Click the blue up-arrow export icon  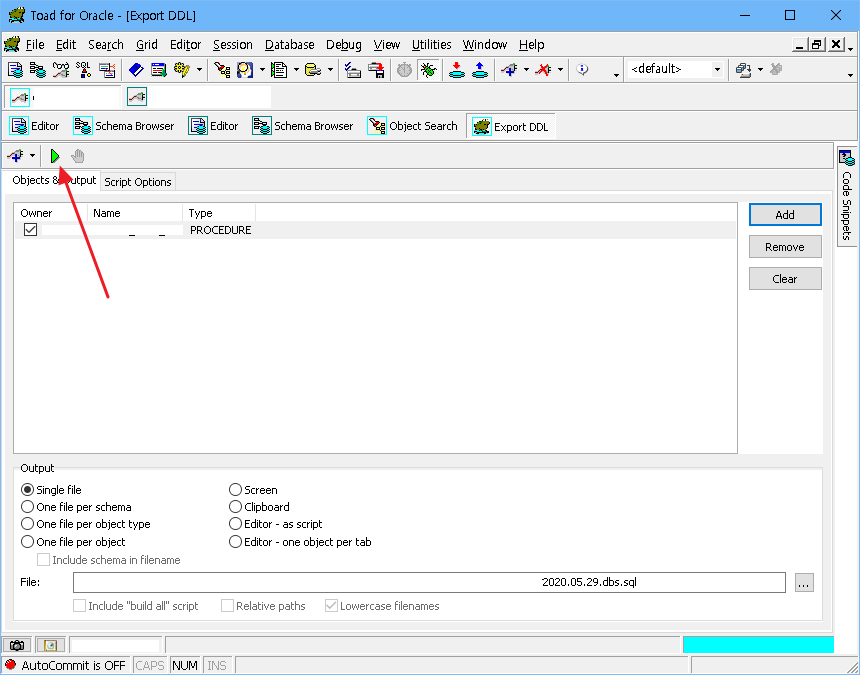pos(480,70)
